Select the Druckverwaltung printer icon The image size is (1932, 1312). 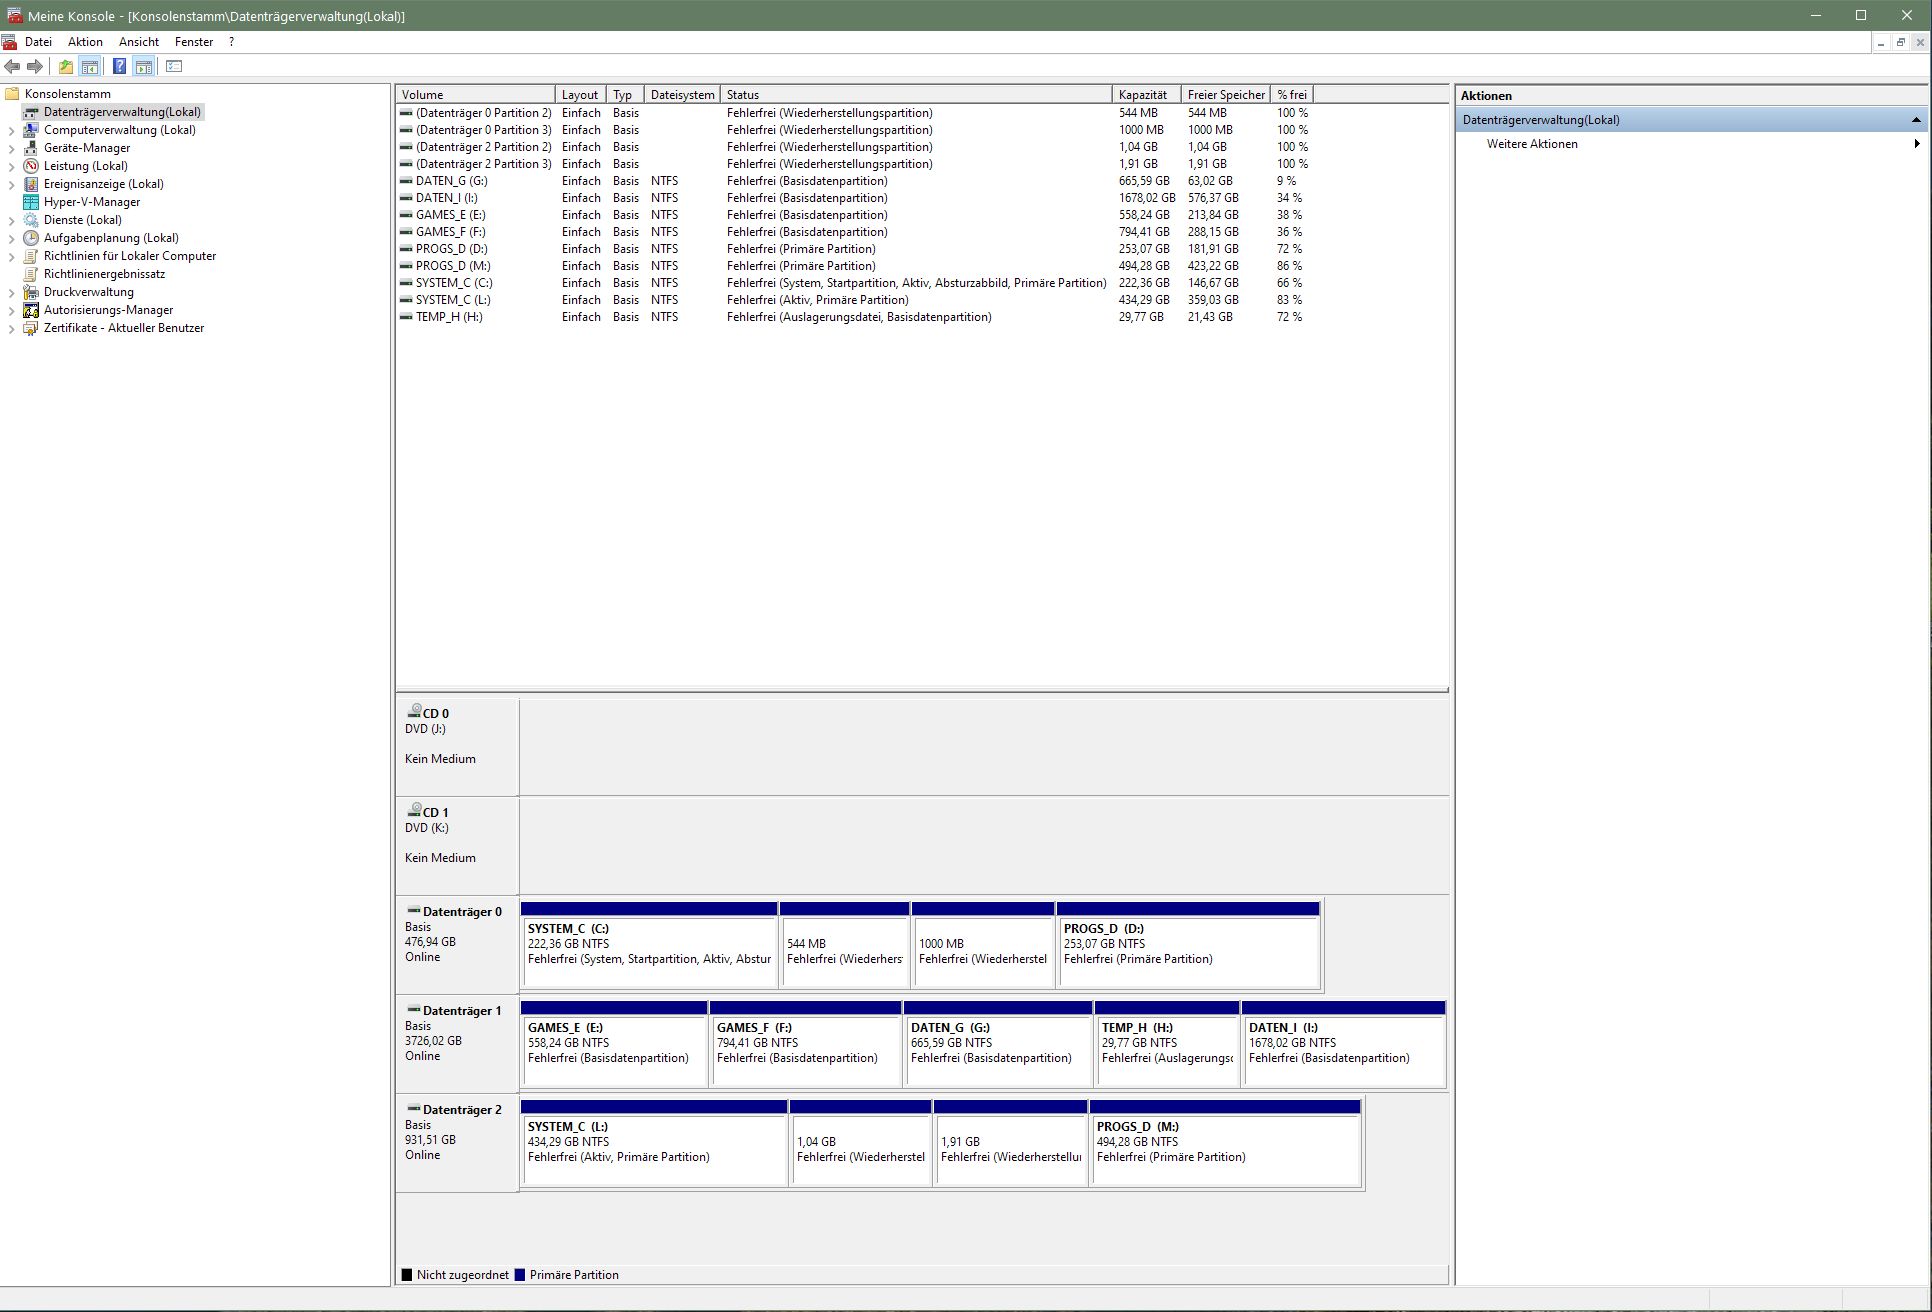click(x=31, y=292)
